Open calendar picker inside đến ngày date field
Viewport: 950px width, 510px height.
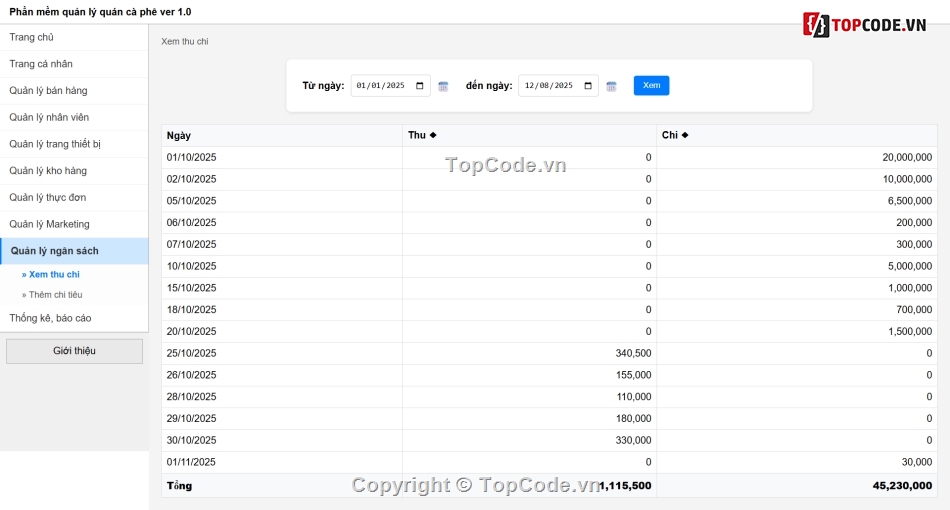point(588,85)
